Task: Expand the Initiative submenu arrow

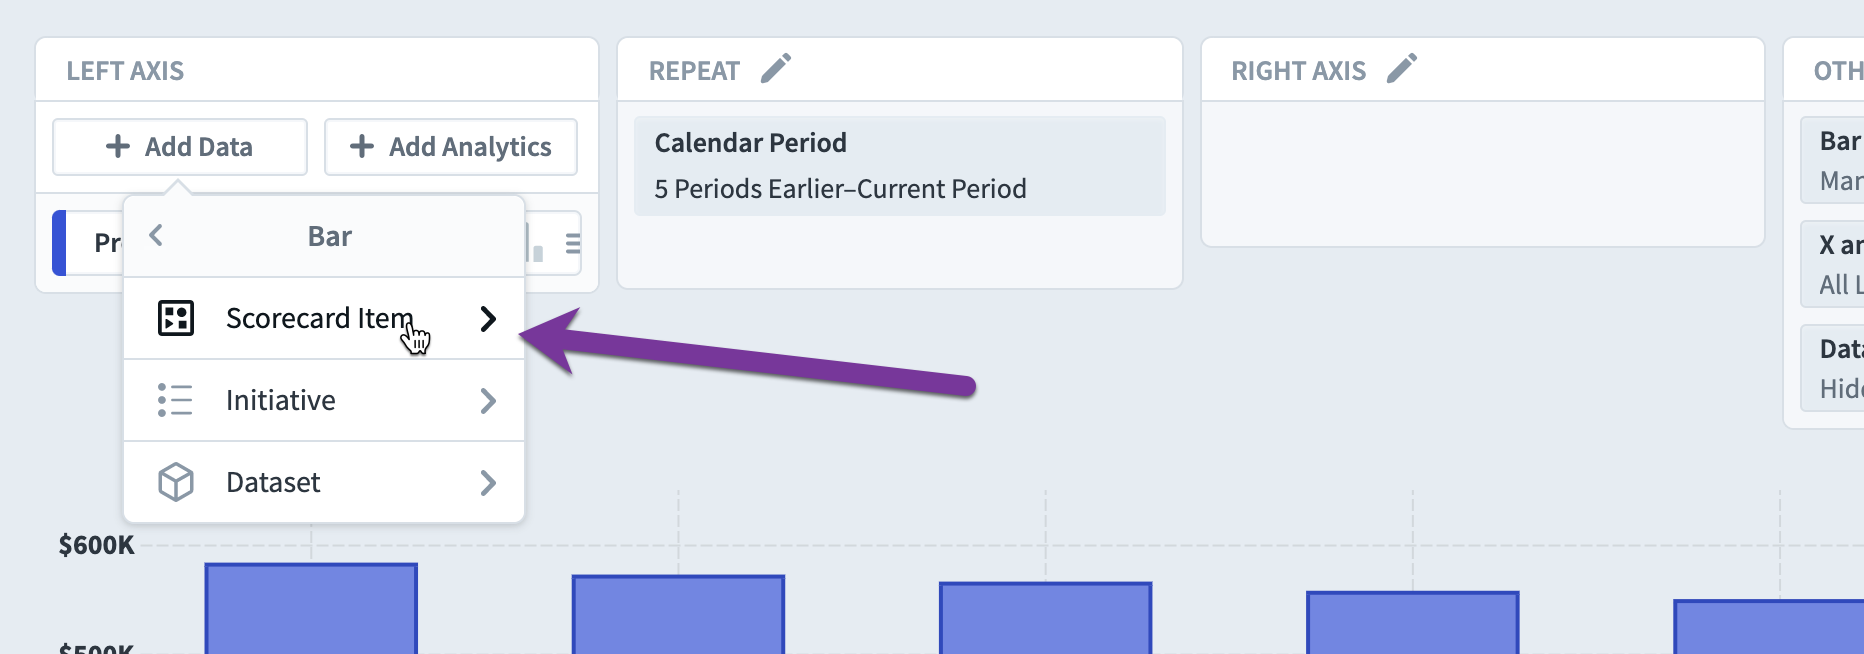Action: click(488, 401)
